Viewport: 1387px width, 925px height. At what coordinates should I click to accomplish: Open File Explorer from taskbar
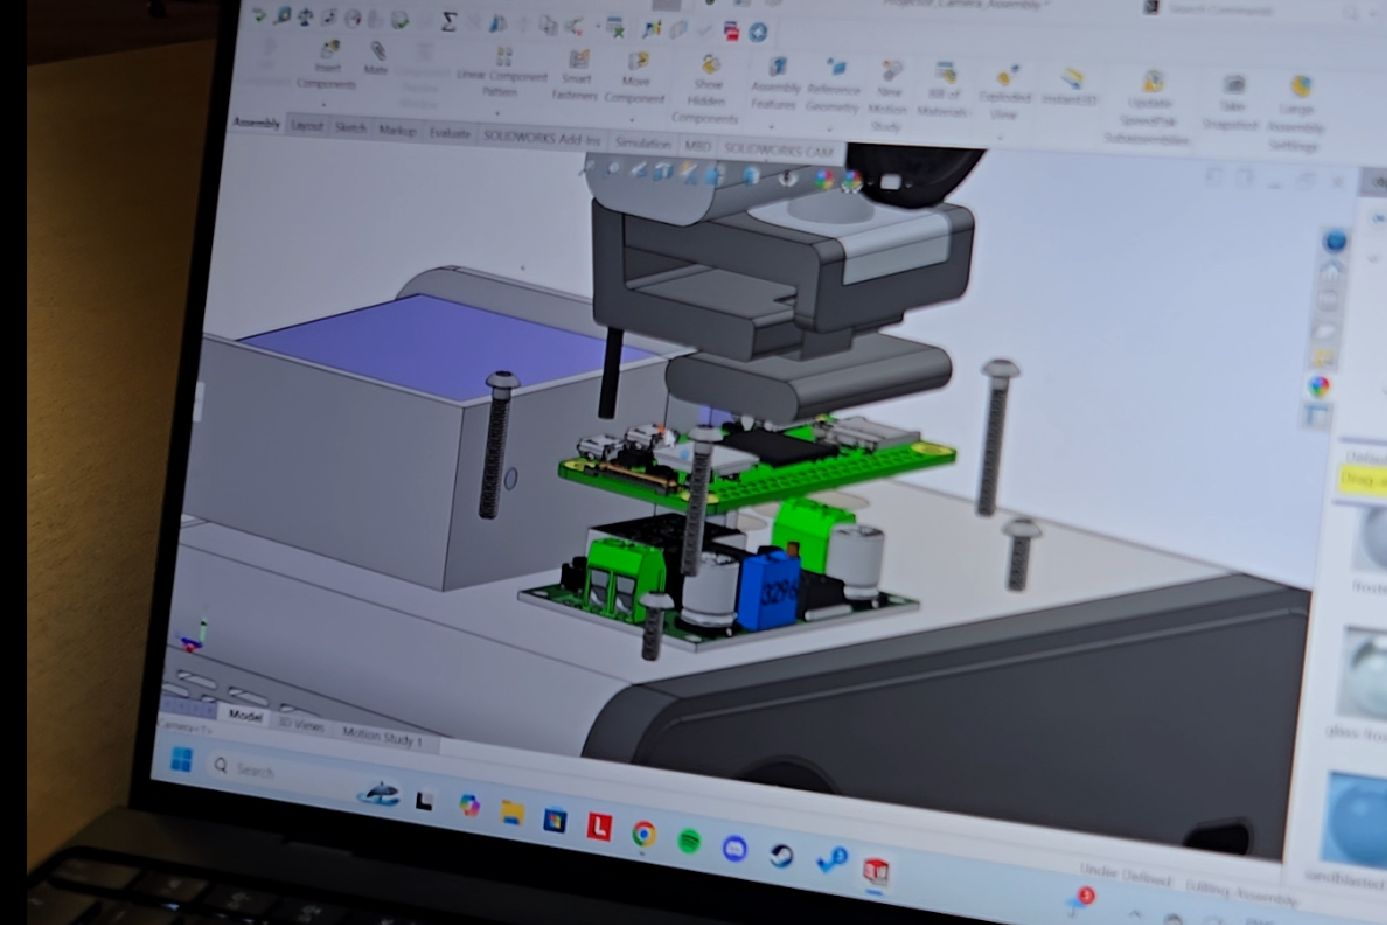512,812
